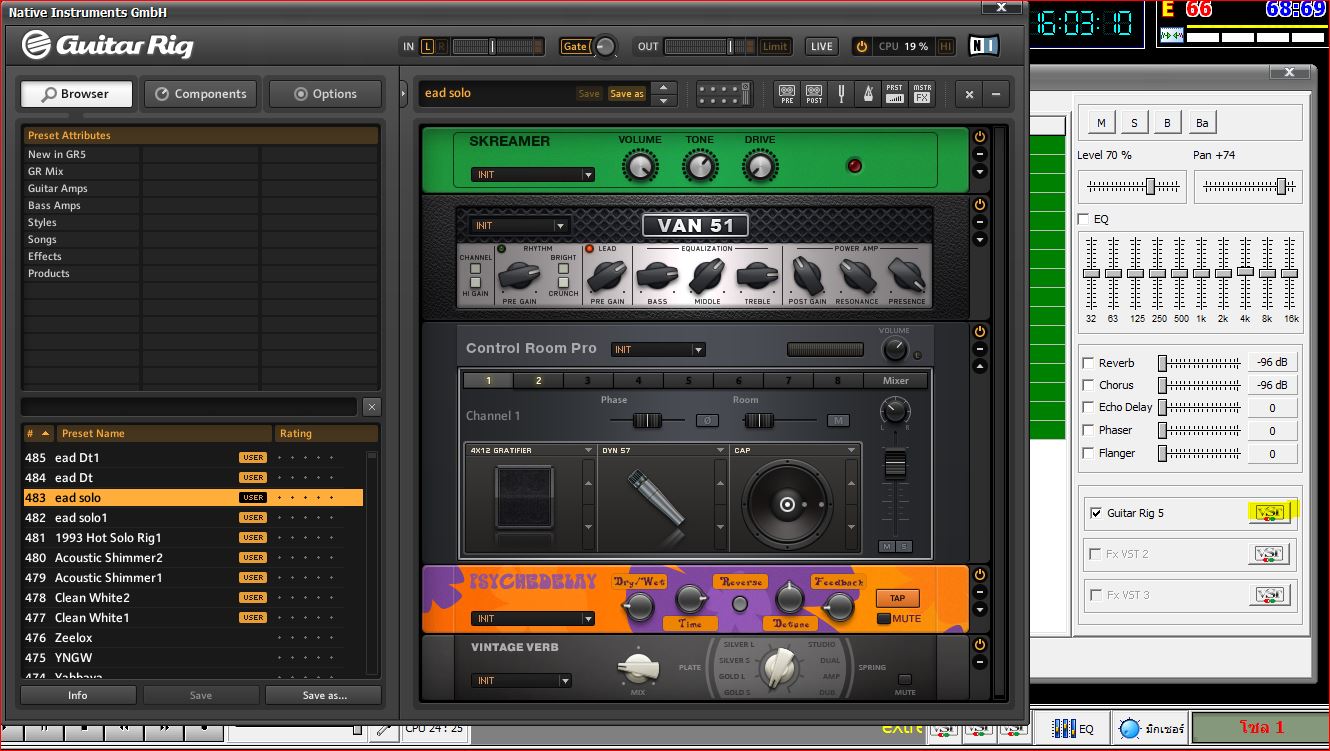Viewport: 1330px width, 751px height.
Task: Click the X icon in the rack toolbar
Action: pyautogui.click(x=969, y=94)
